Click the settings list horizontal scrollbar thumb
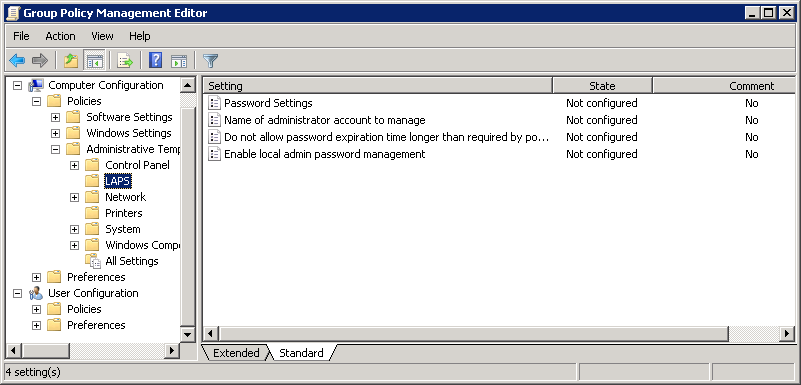The width and height of the screenshot is (801, 385). coord(473,334)
